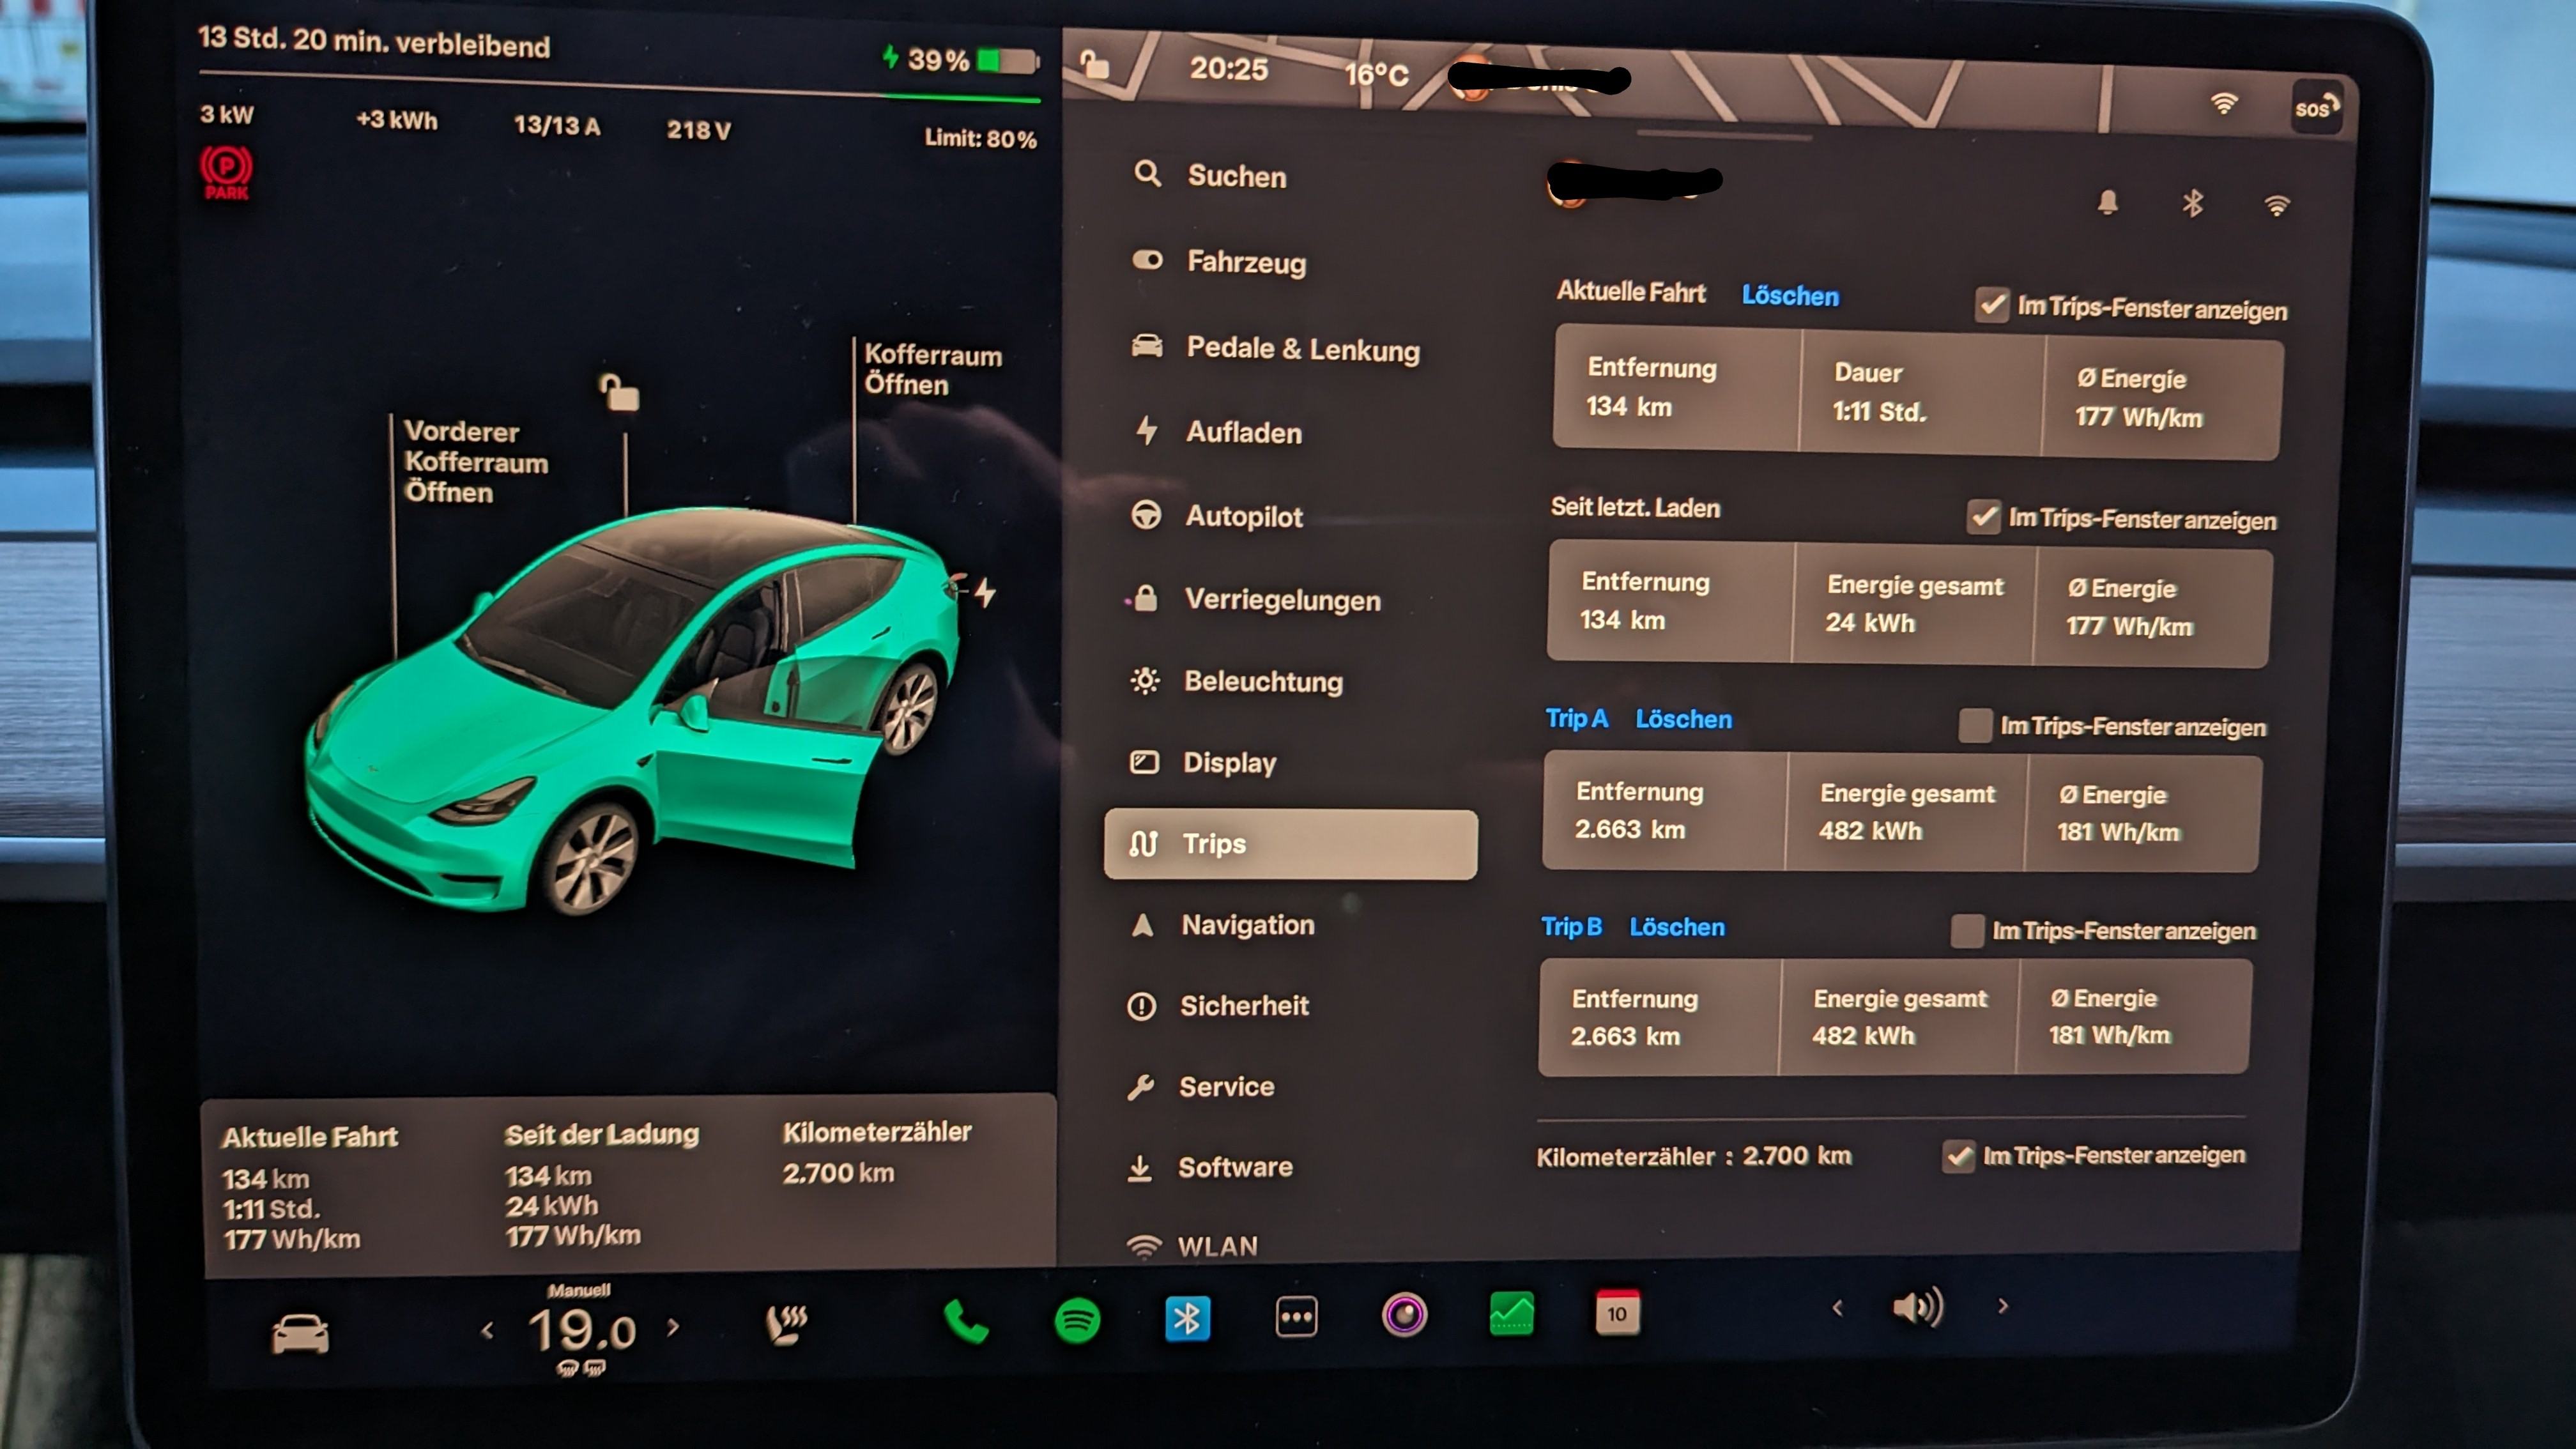Rename via the Trip A link

[x=1577, y=718]
